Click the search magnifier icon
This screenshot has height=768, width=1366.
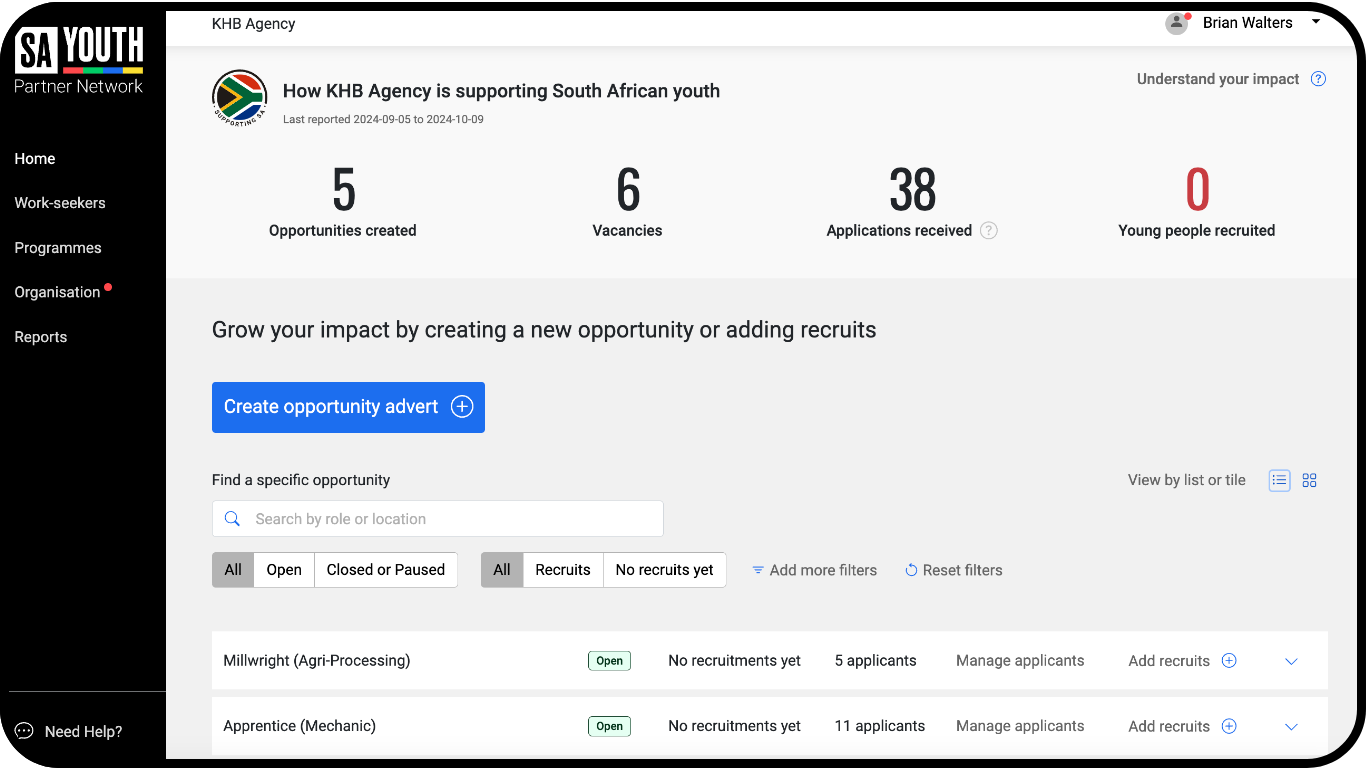coord(233,519)
